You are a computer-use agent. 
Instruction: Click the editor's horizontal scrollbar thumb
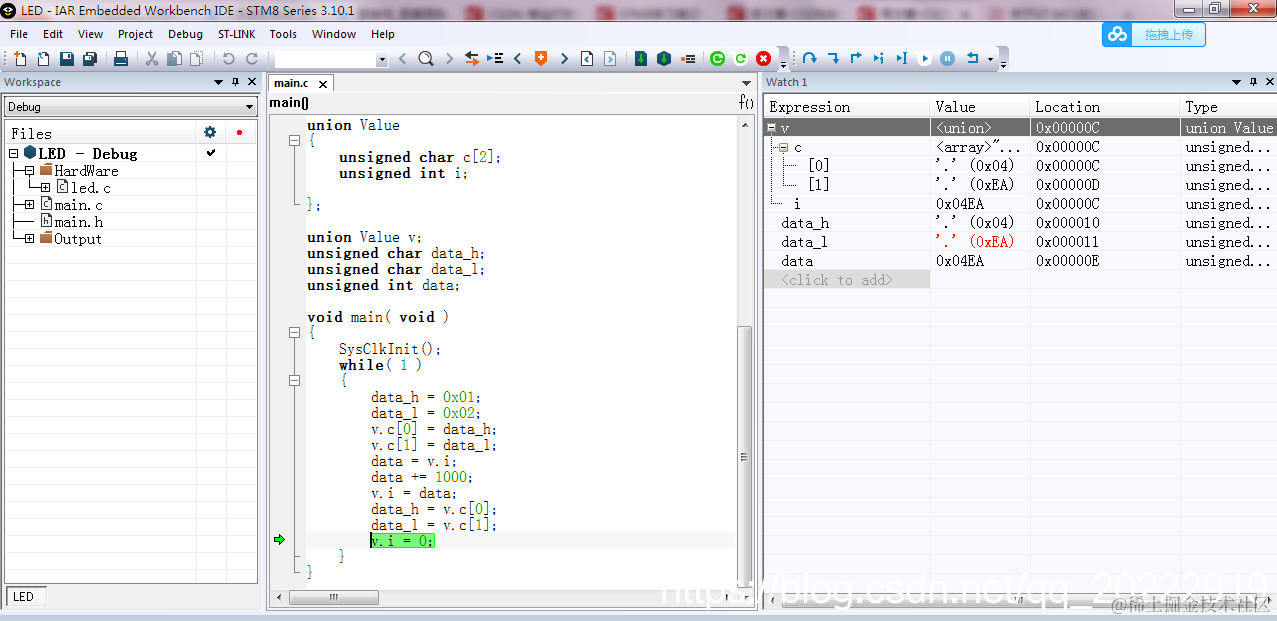coord(334,598)
